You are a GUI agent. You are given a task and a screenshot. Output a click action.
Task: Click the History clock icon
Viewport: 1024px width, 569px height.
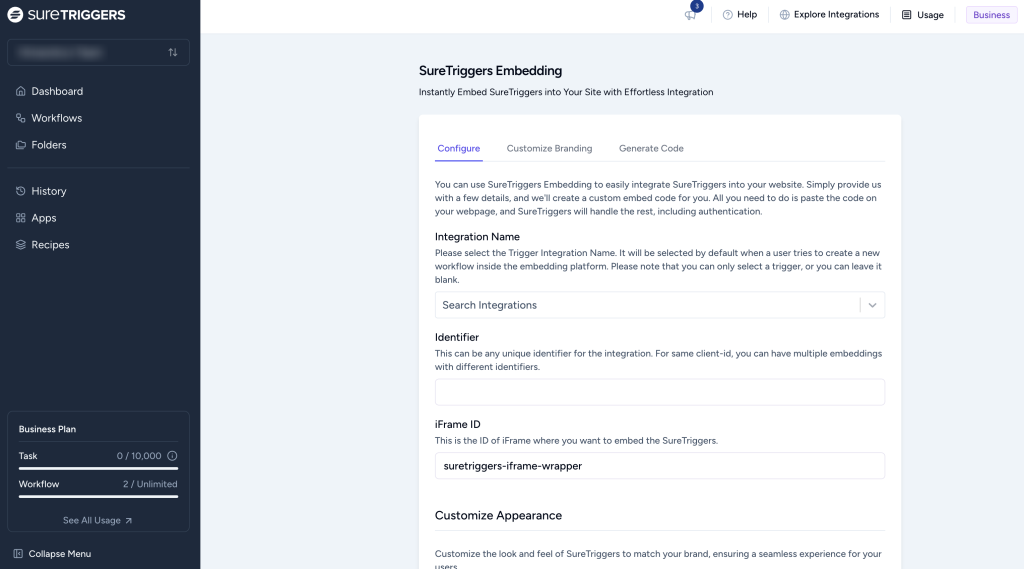pos(21,191)
